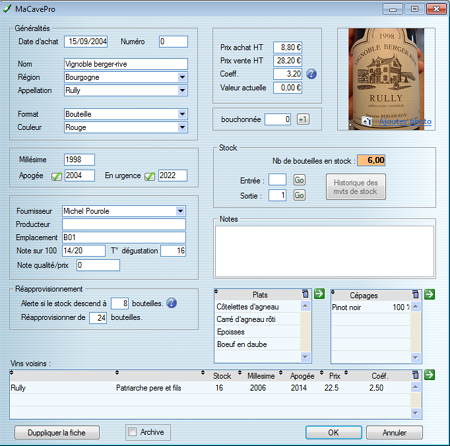450x446 pixels.
Task: Click the green arrow next to Plats list
Action: pos(319,294)
